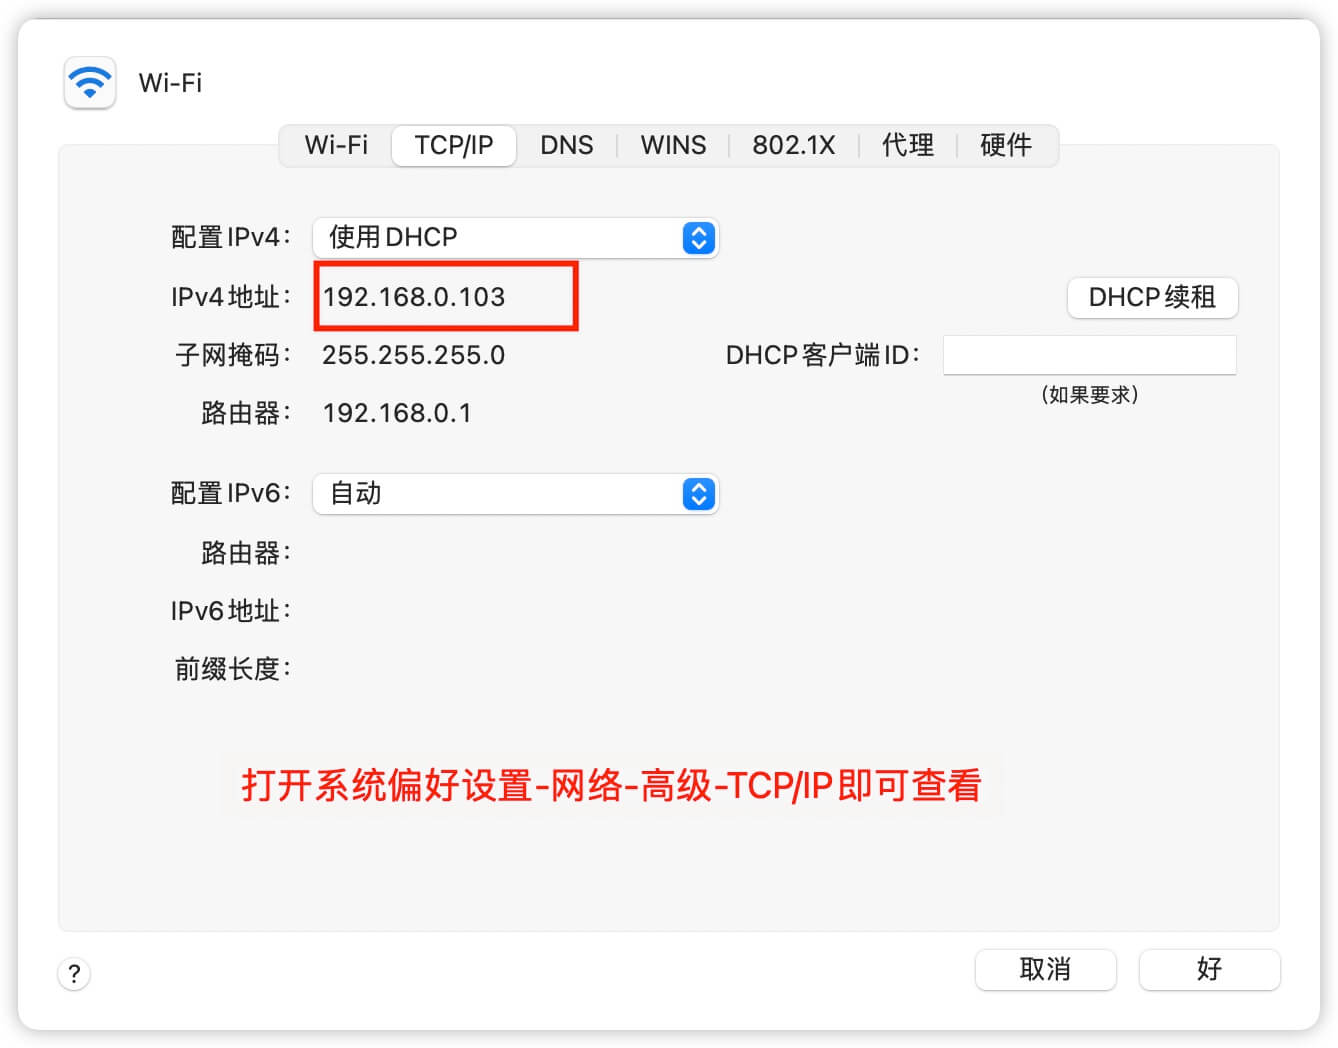
Task: Open help with the question mark button
Action: (74, 974)
